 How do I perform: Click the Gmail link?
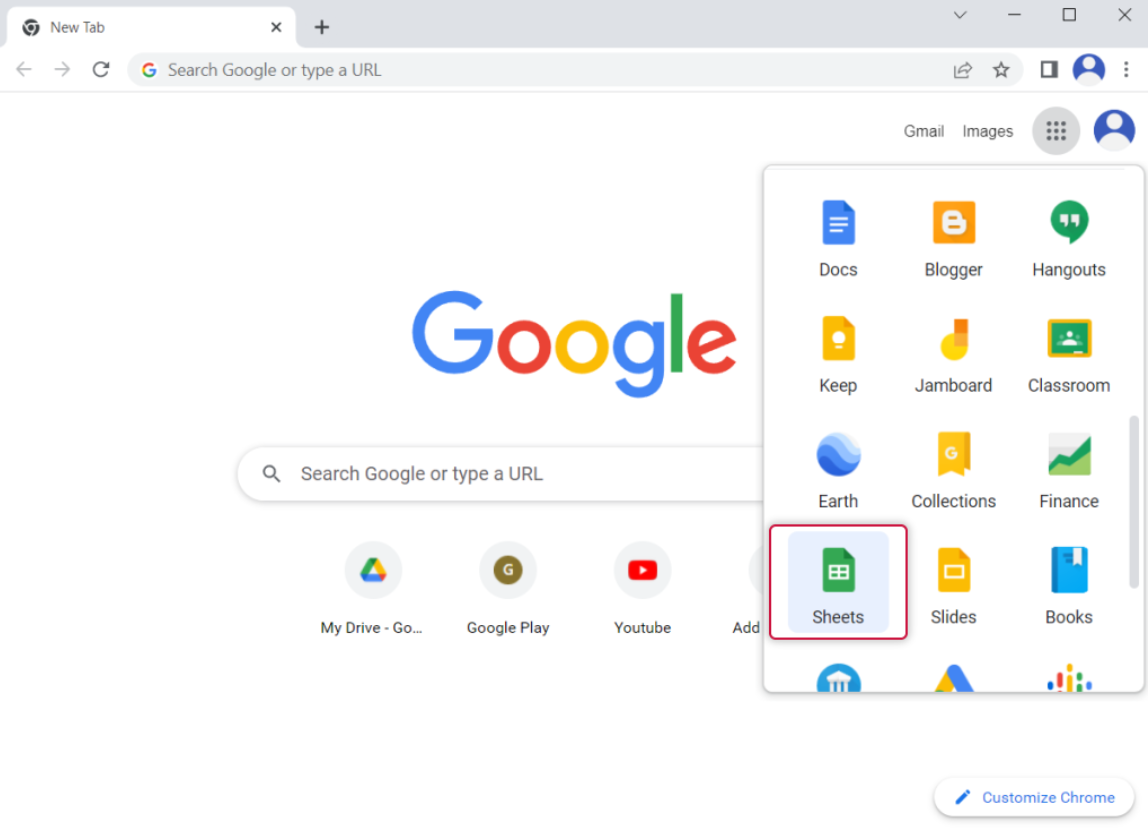923,131
